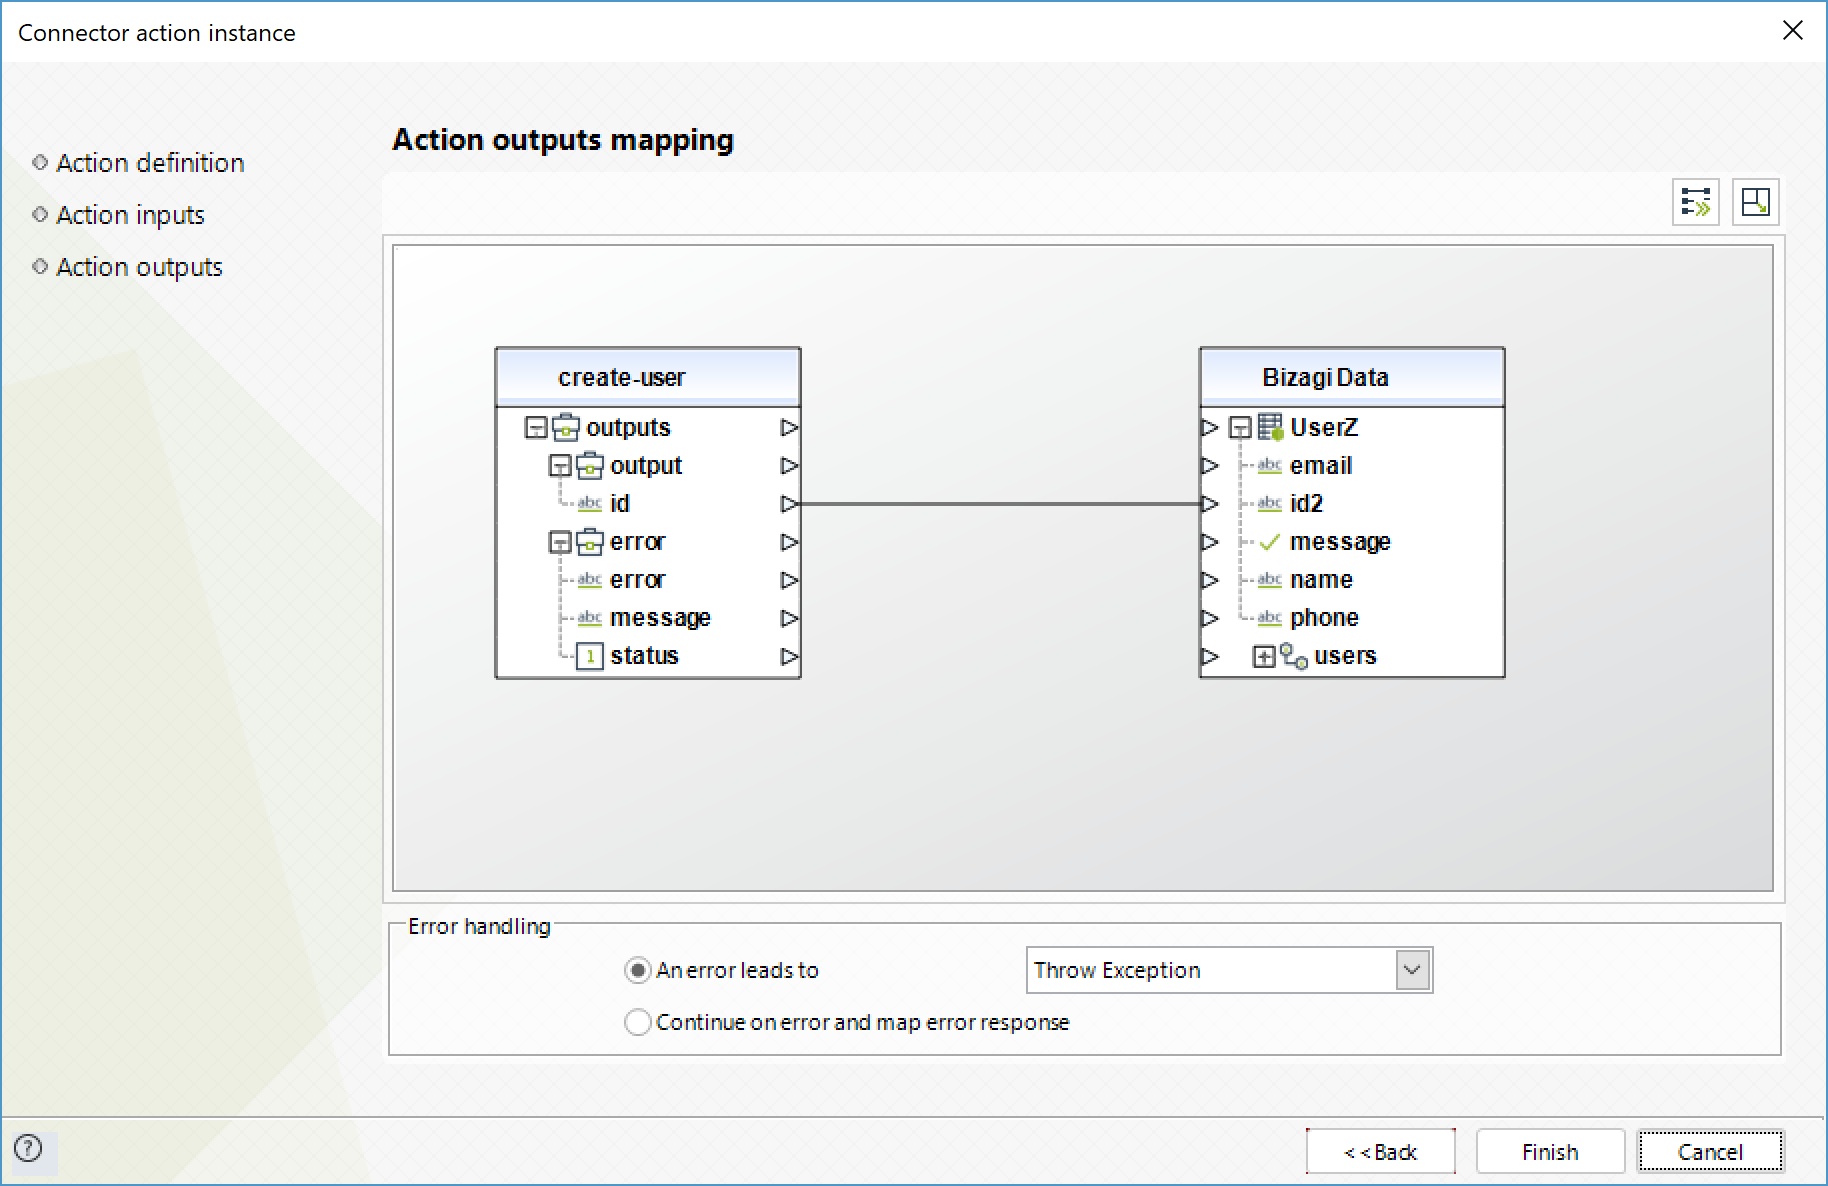Click the abc icon beside create-user message
Screen dimensions: 1828x1186
pyautogui.click(x=590, y=617)
